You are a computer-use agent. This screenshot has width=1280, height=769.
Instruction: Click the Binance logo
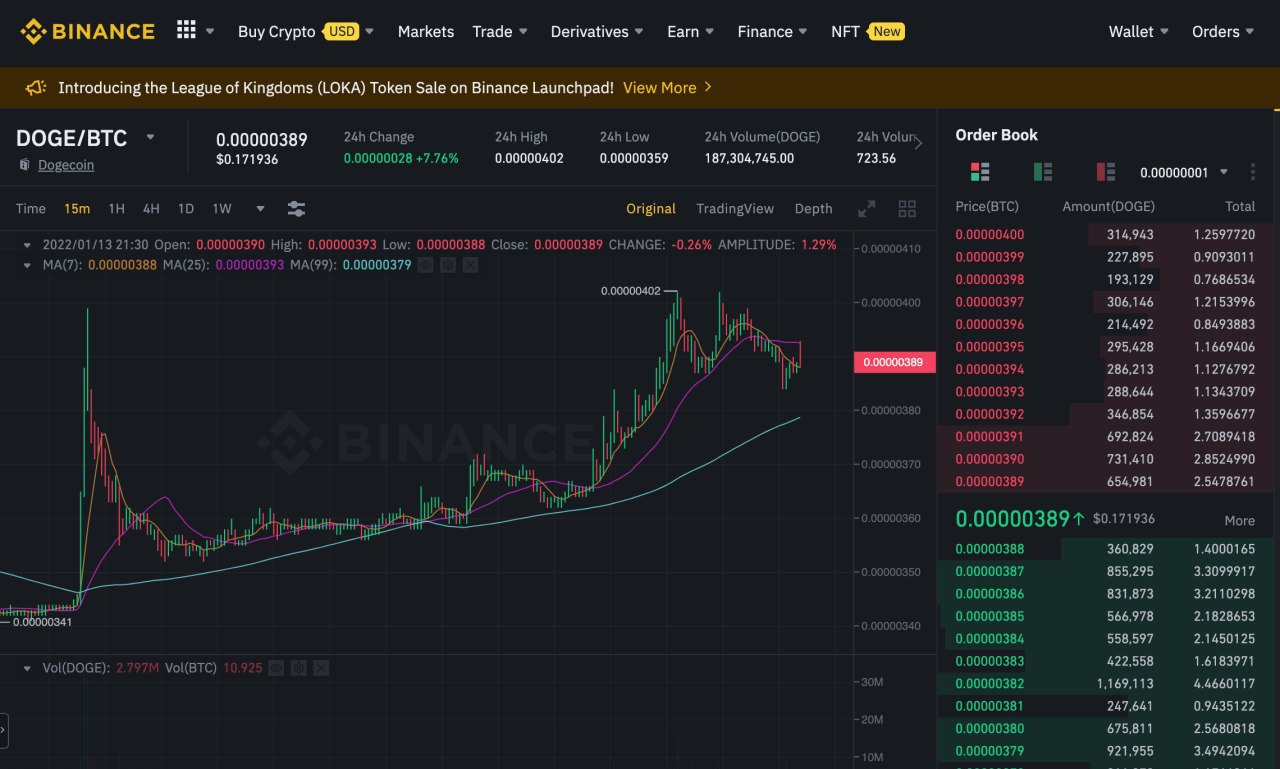[x=87, y=31]
